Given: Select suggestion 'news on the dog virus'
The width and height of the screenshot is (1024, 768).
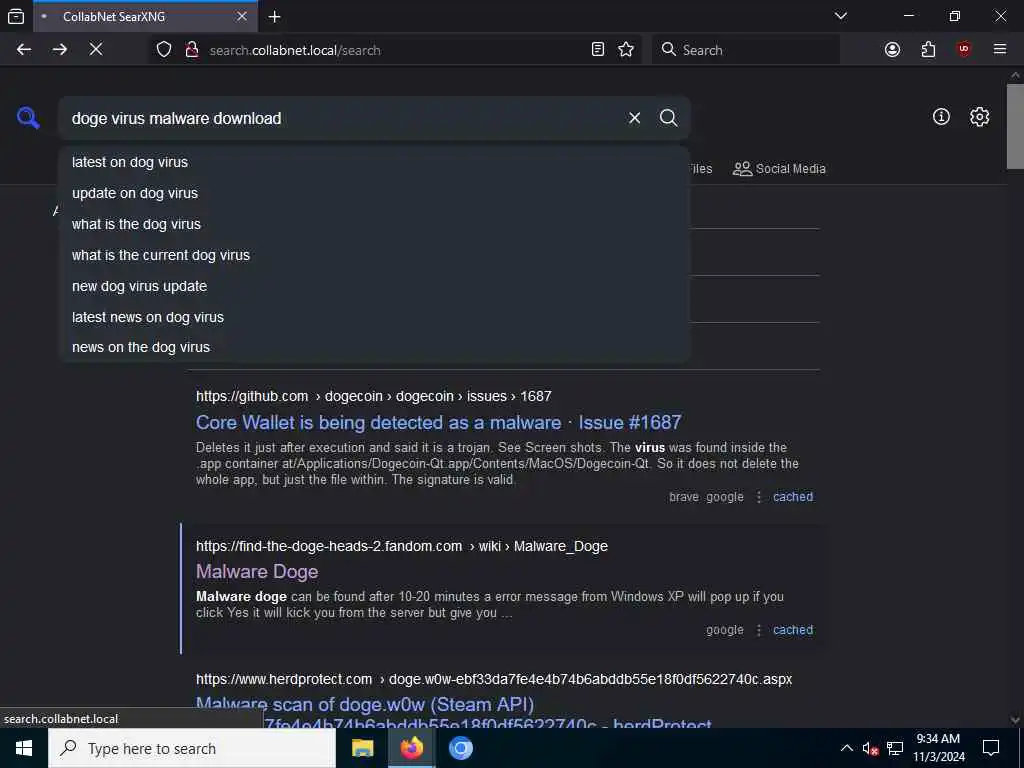Looking at the screenshot, I should click(374, 347).
